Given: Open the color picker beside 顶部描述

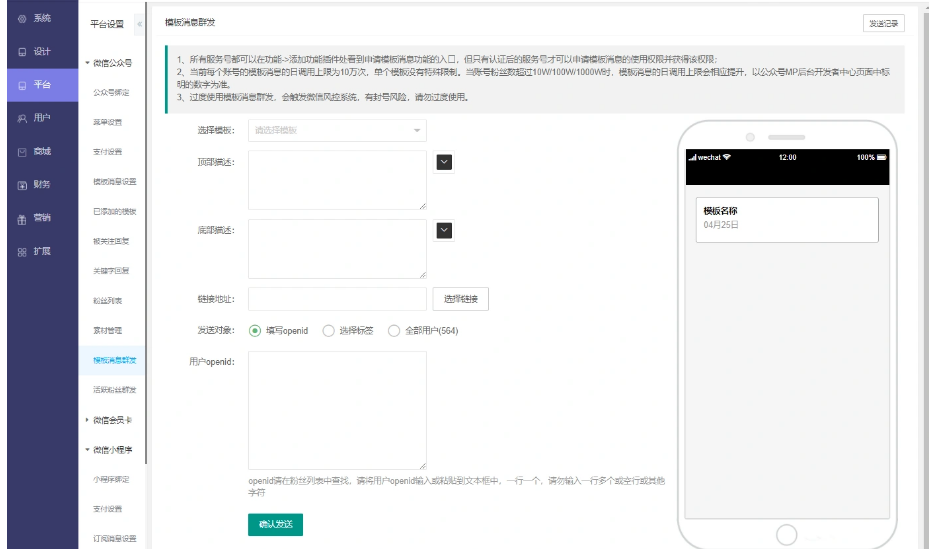Looking at the screenshot, I should click(445, 162).
